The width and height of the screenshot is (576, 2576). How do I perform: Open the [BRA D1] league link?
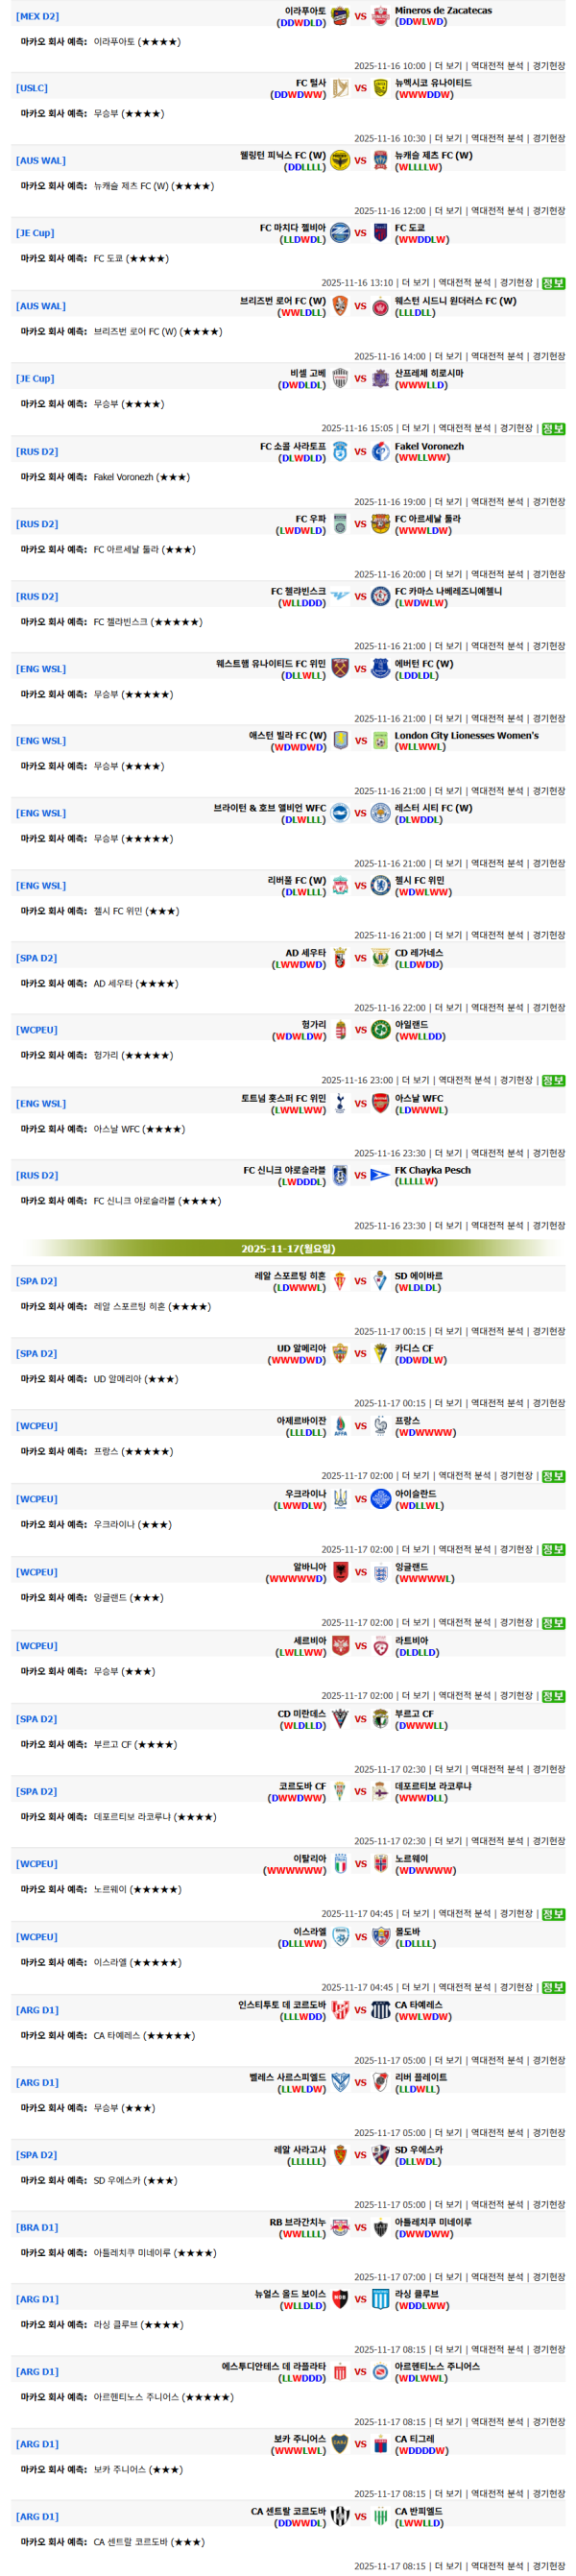pos(37,2227)
